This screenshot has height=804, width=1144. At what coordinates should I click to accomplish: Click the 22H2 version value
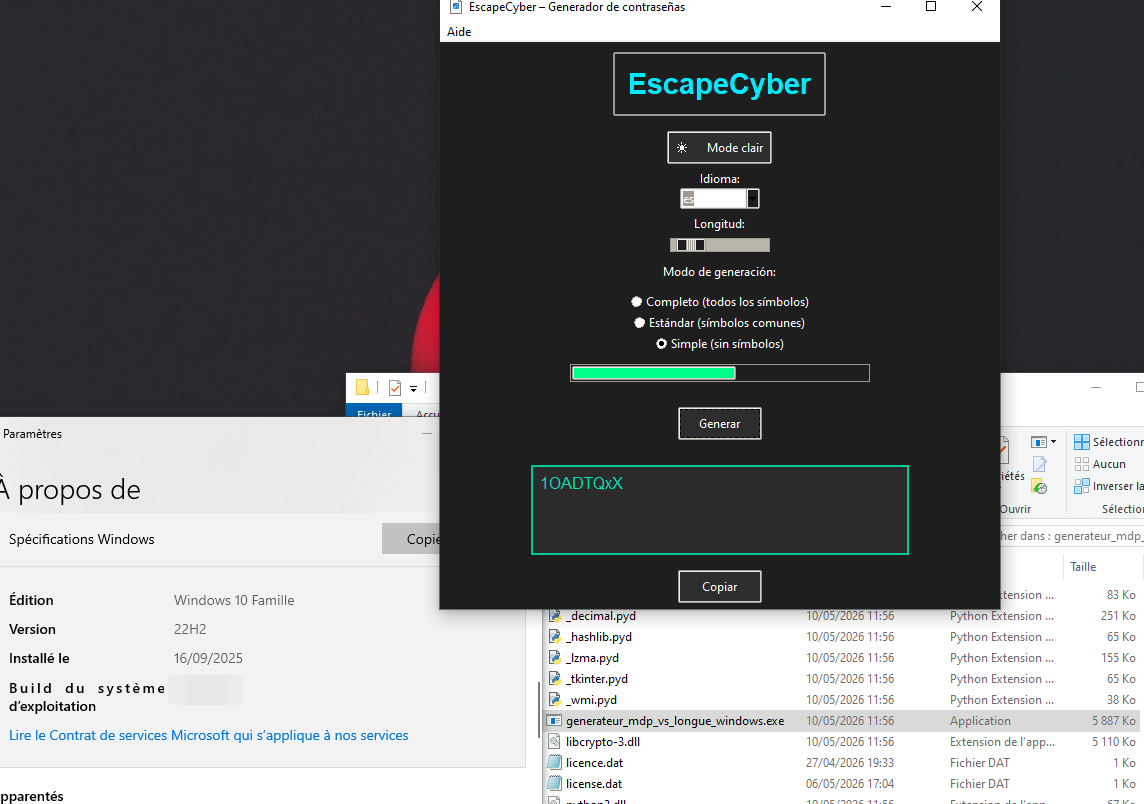click(190, 629)
